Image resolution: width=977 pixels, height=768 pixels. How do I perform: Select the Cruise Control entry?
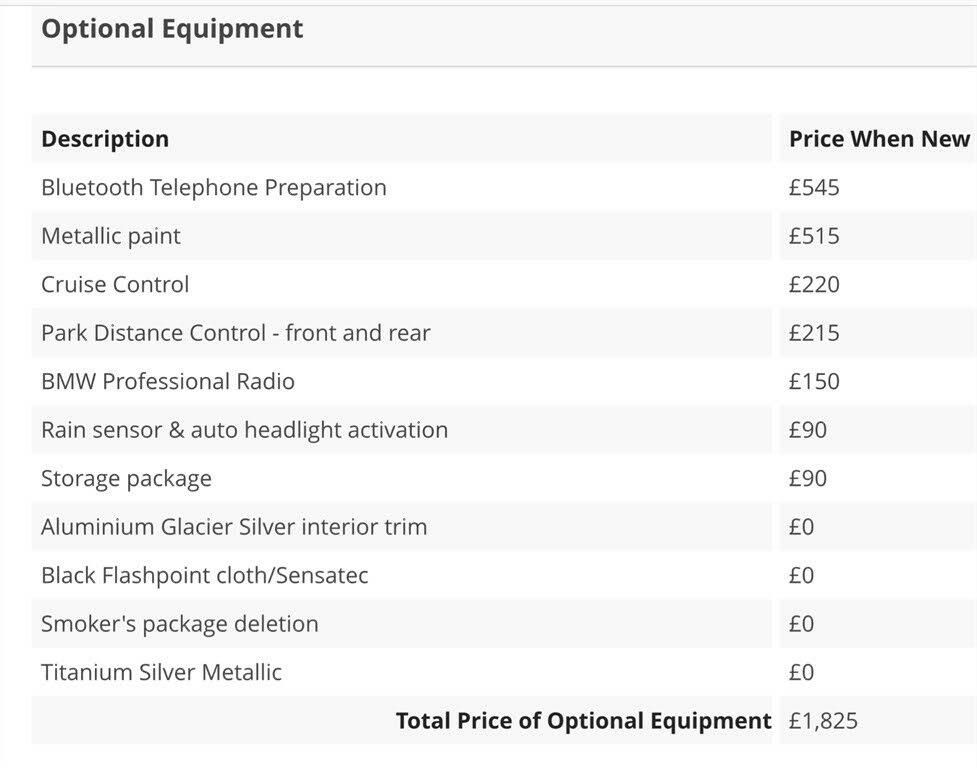(115, 285)
